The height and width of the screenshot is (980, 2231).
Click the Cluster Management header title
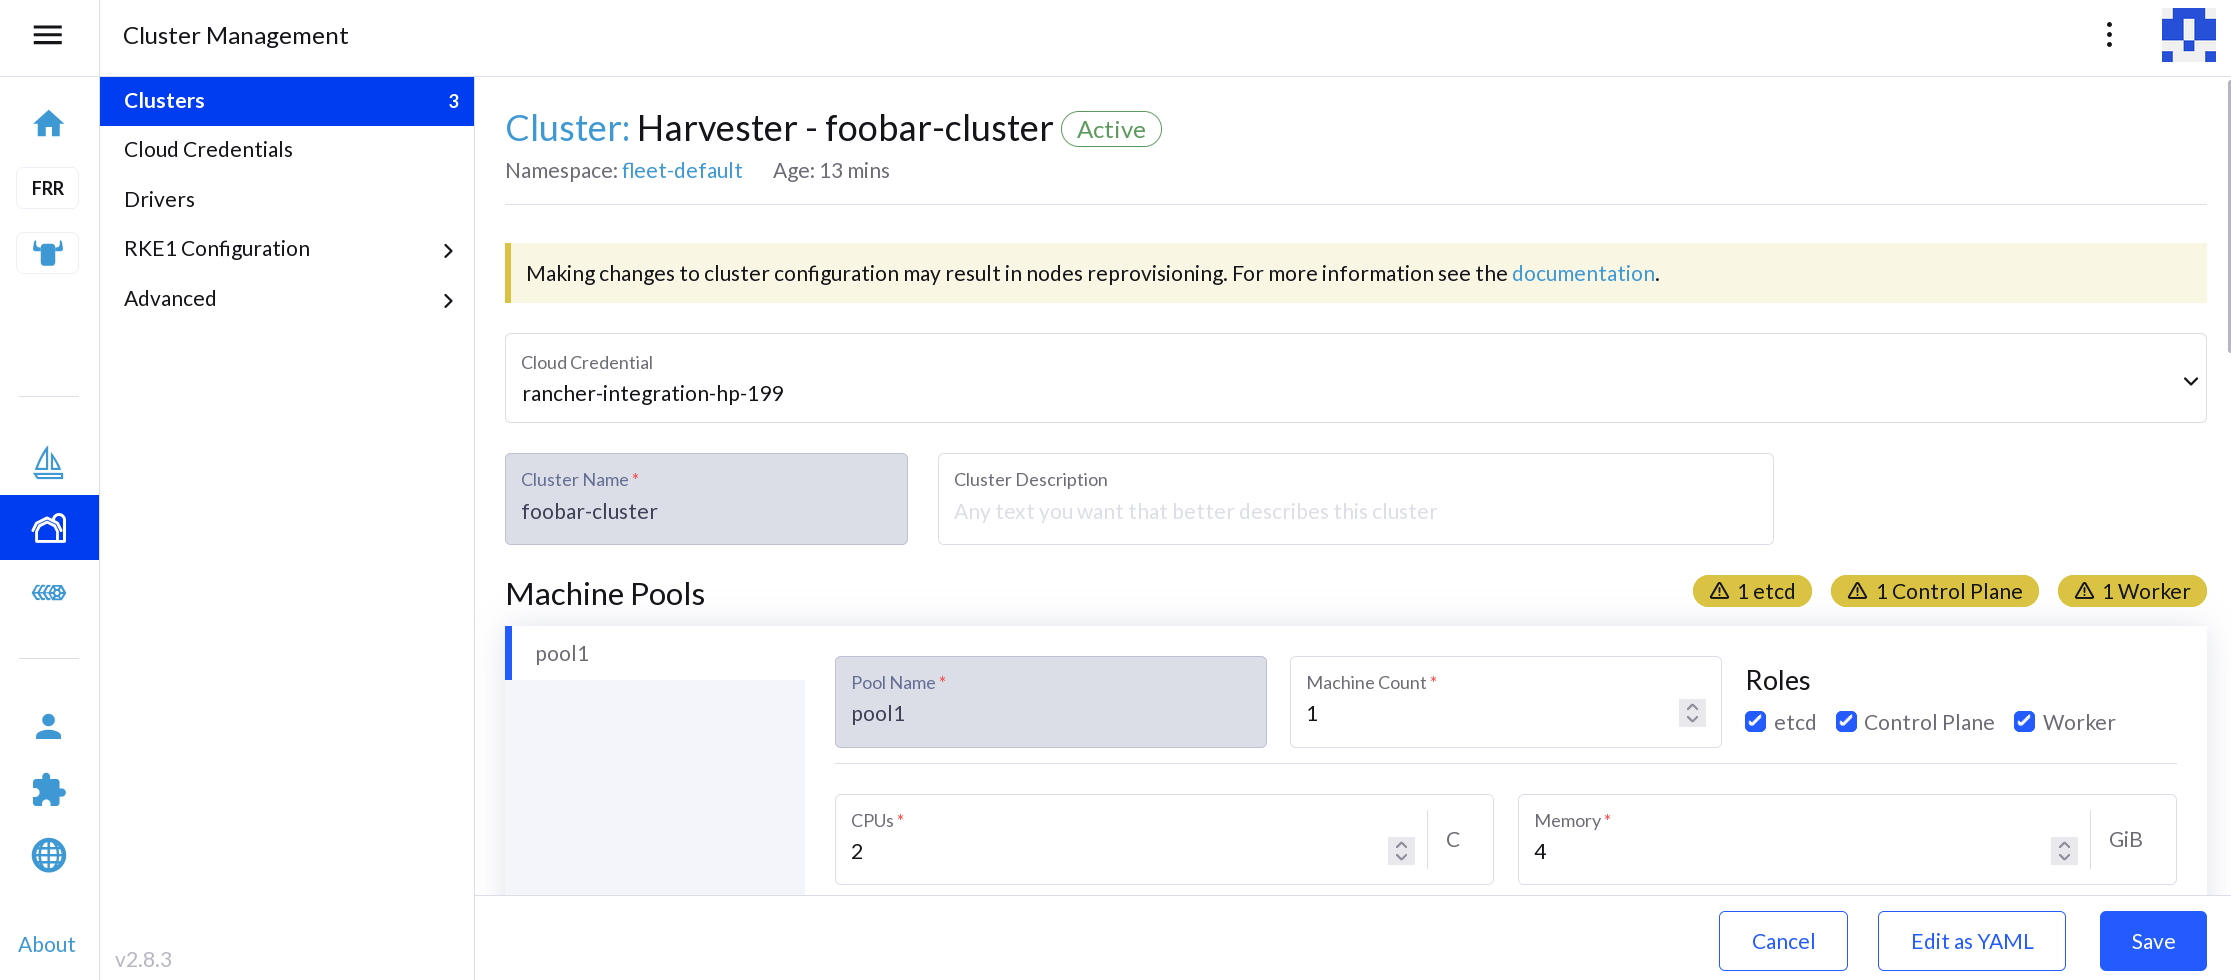[x=235, y=36]
